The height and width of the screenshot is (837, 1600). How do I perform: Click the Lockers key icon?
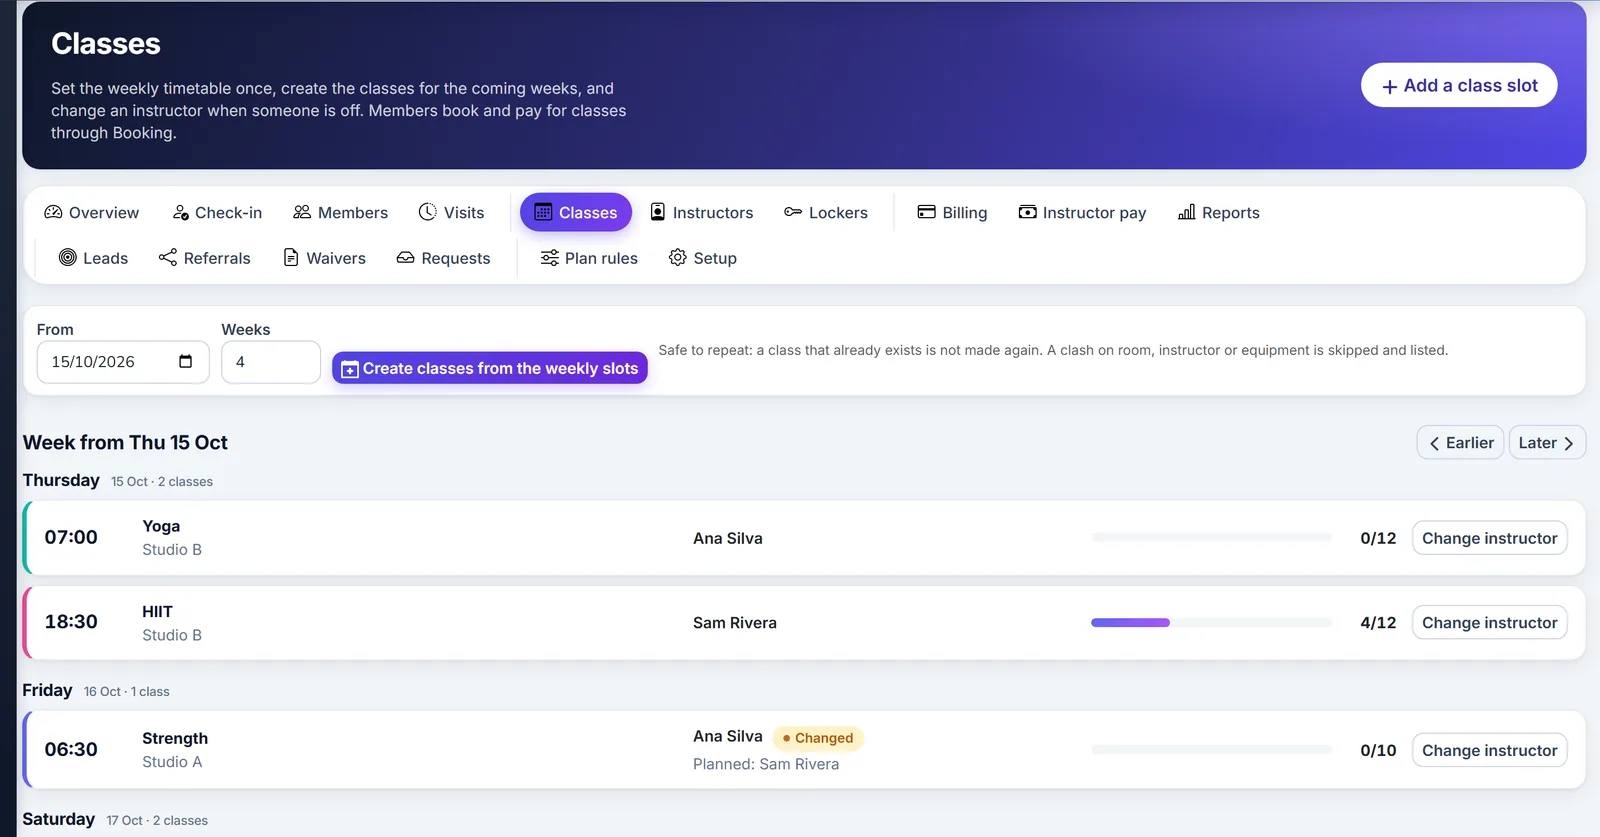(793, 212)
